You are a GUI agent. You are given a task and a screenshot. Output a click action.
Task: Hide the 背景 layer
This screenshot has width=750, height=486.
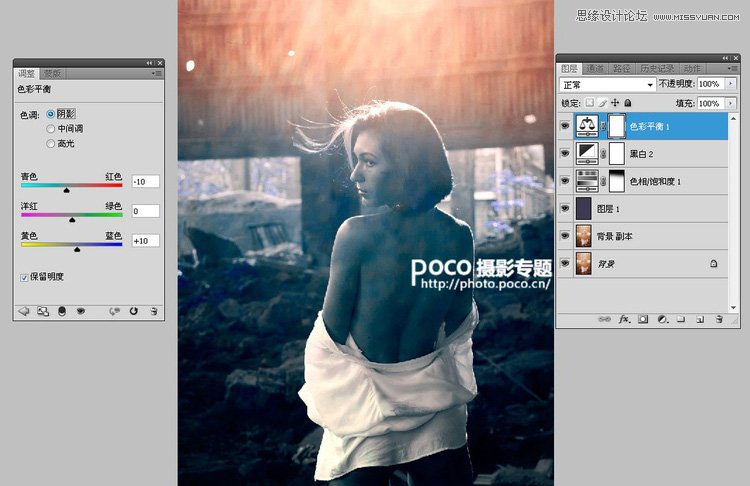[x=565, y=264]
